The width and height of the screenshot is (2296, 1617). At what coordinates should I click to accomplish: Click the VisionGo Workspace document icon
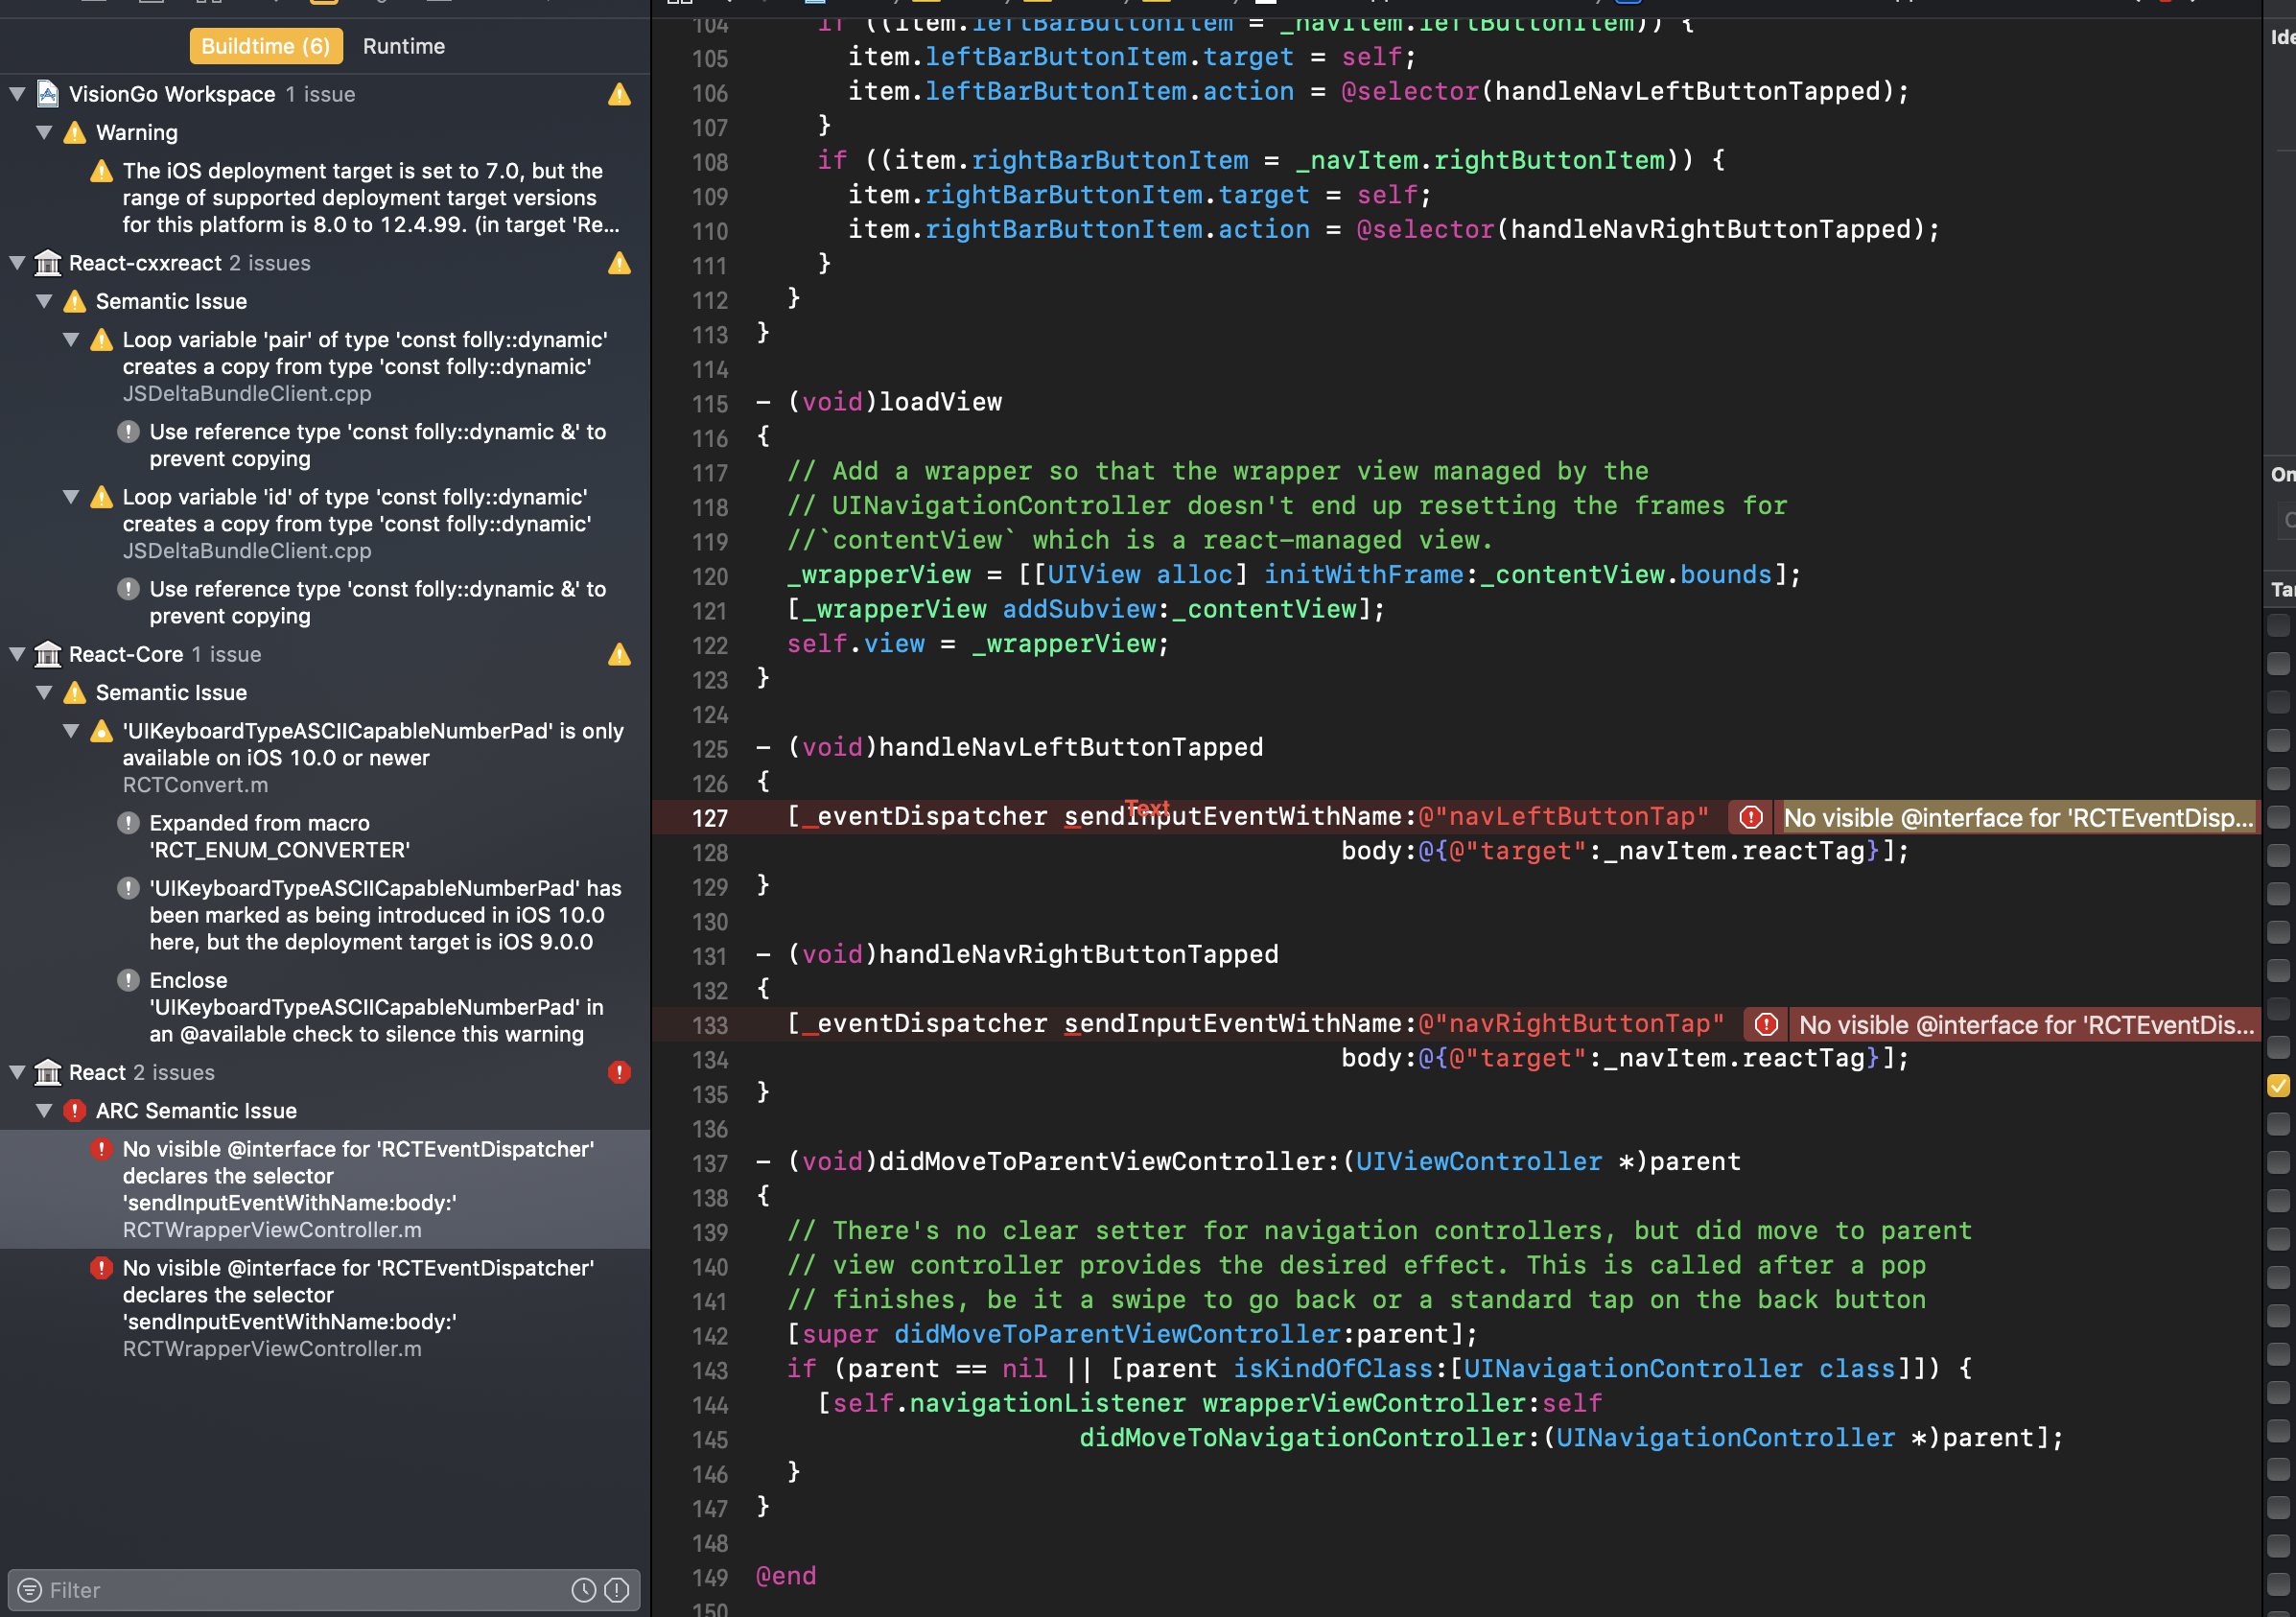click(47, 93)
